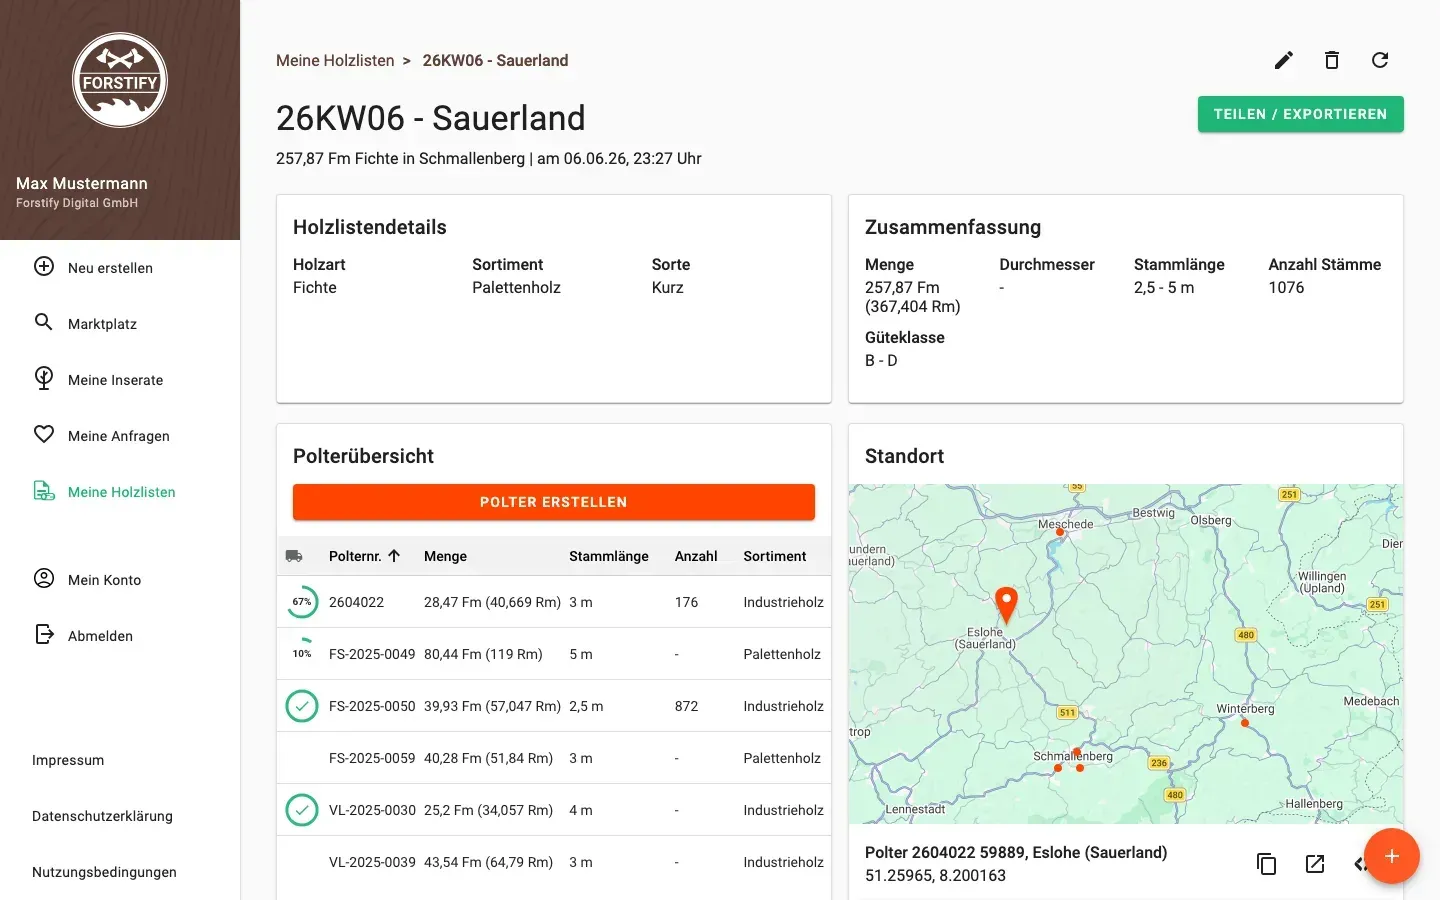Image resolution: width=1440 pixels, height=900 pixels.
Task: Click the heart icon beside Meine Anfragen
Action: tap(44, 435)
